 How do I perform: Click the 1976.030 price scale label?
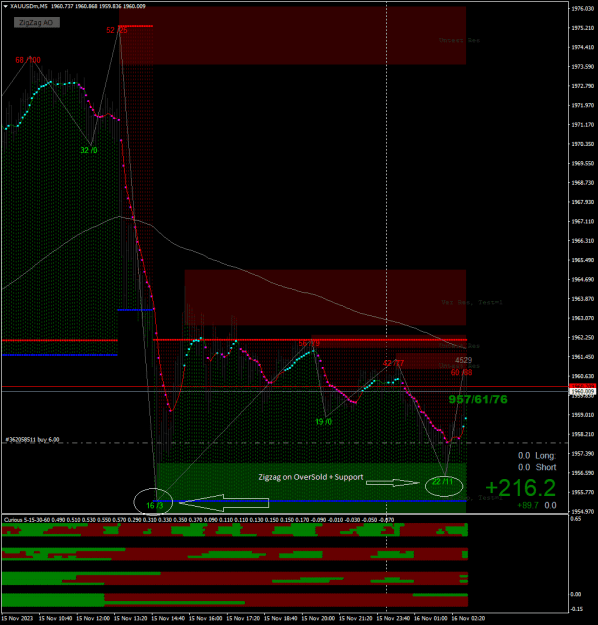pyautogui.click(x=582, y=8)
